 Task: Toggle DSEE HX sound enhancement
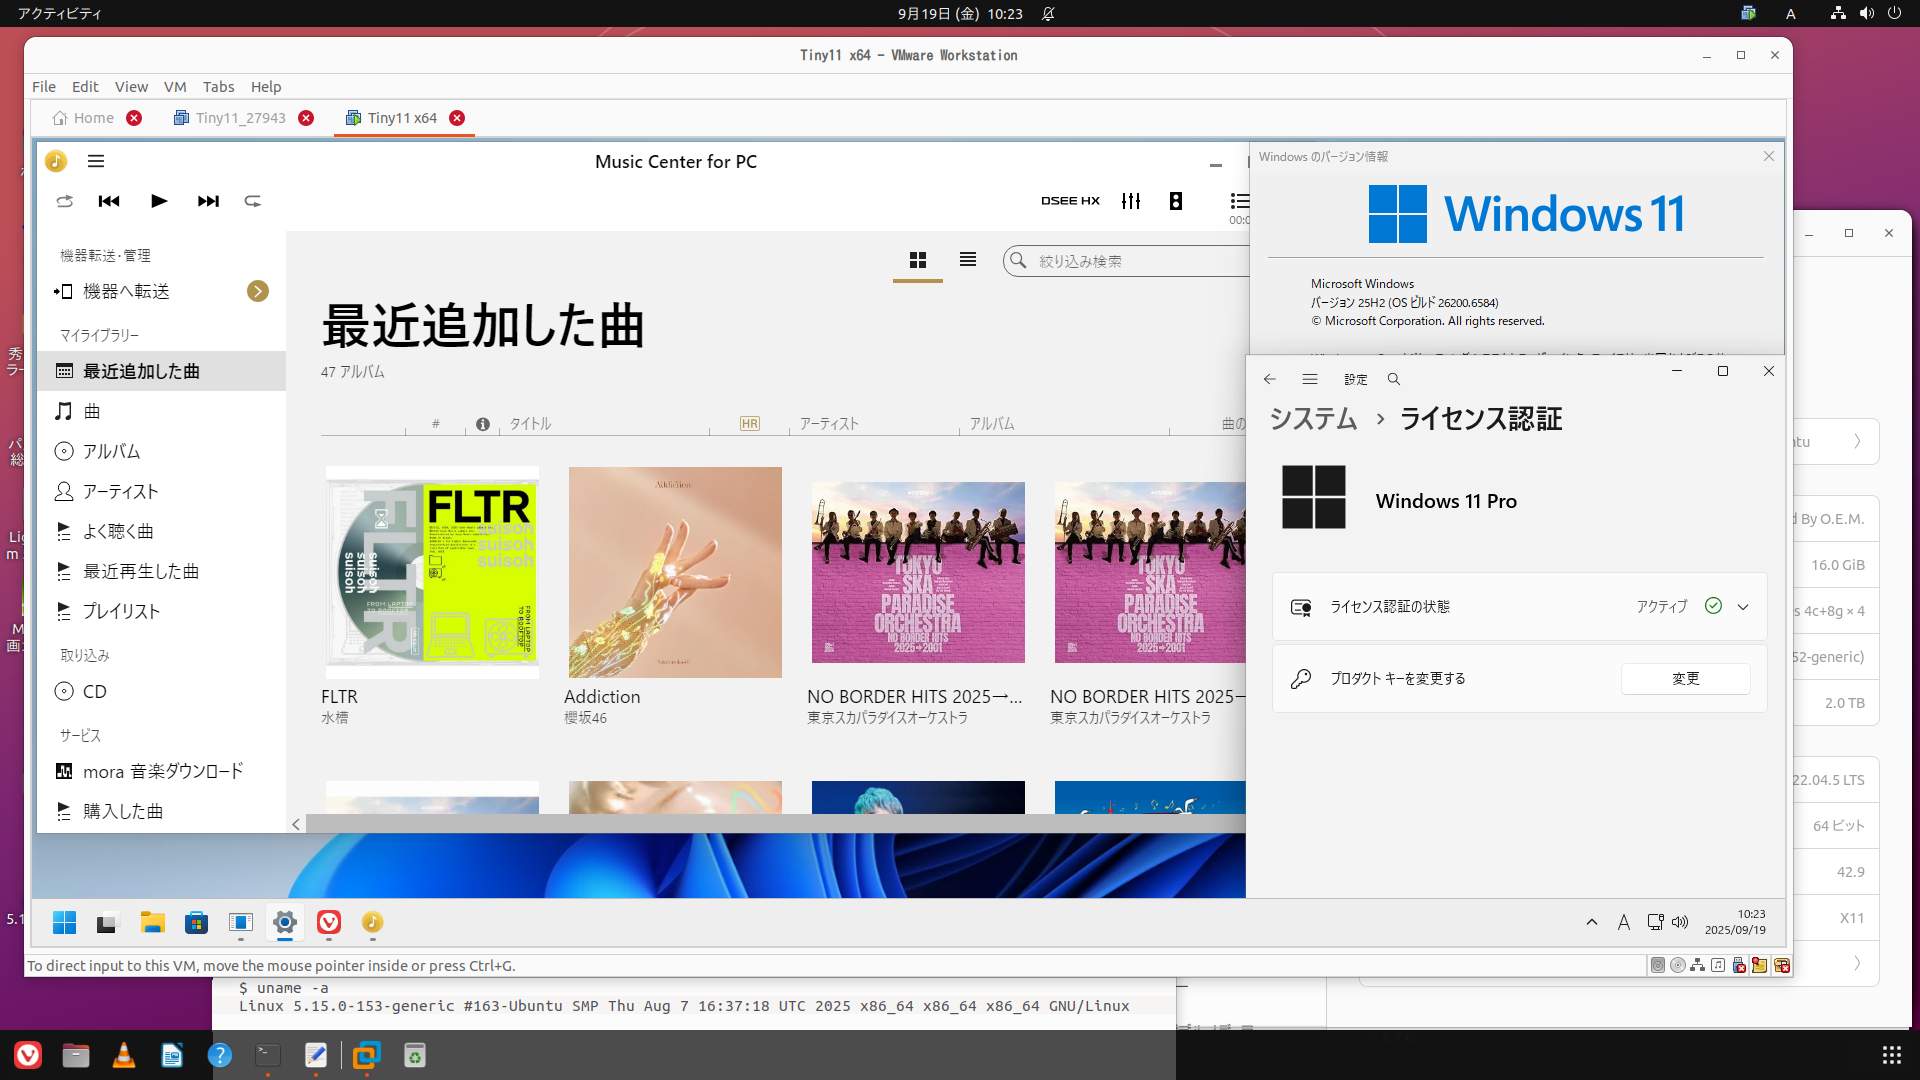pos(1070,201)
